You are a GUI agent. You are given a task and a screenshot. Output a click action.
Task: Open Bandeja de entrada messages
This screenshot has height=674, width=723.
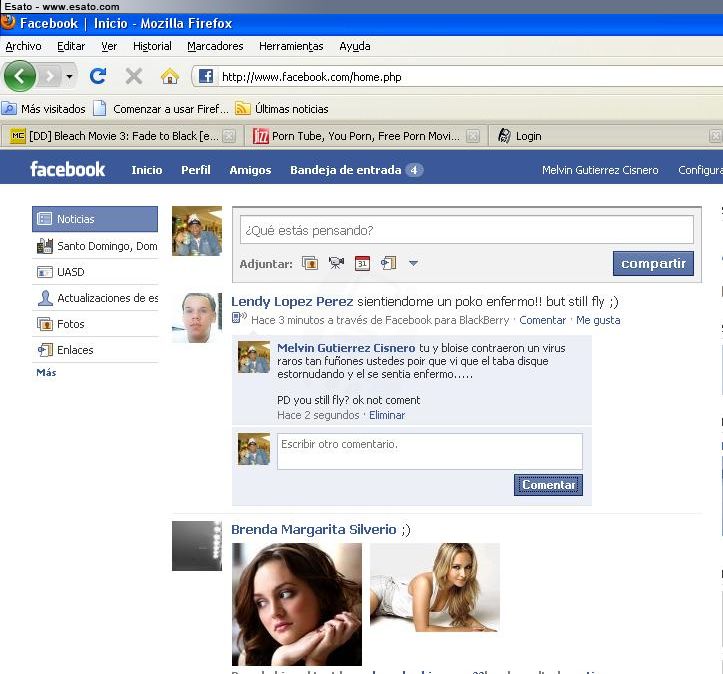pyautogui.click(x=356, y=170)
